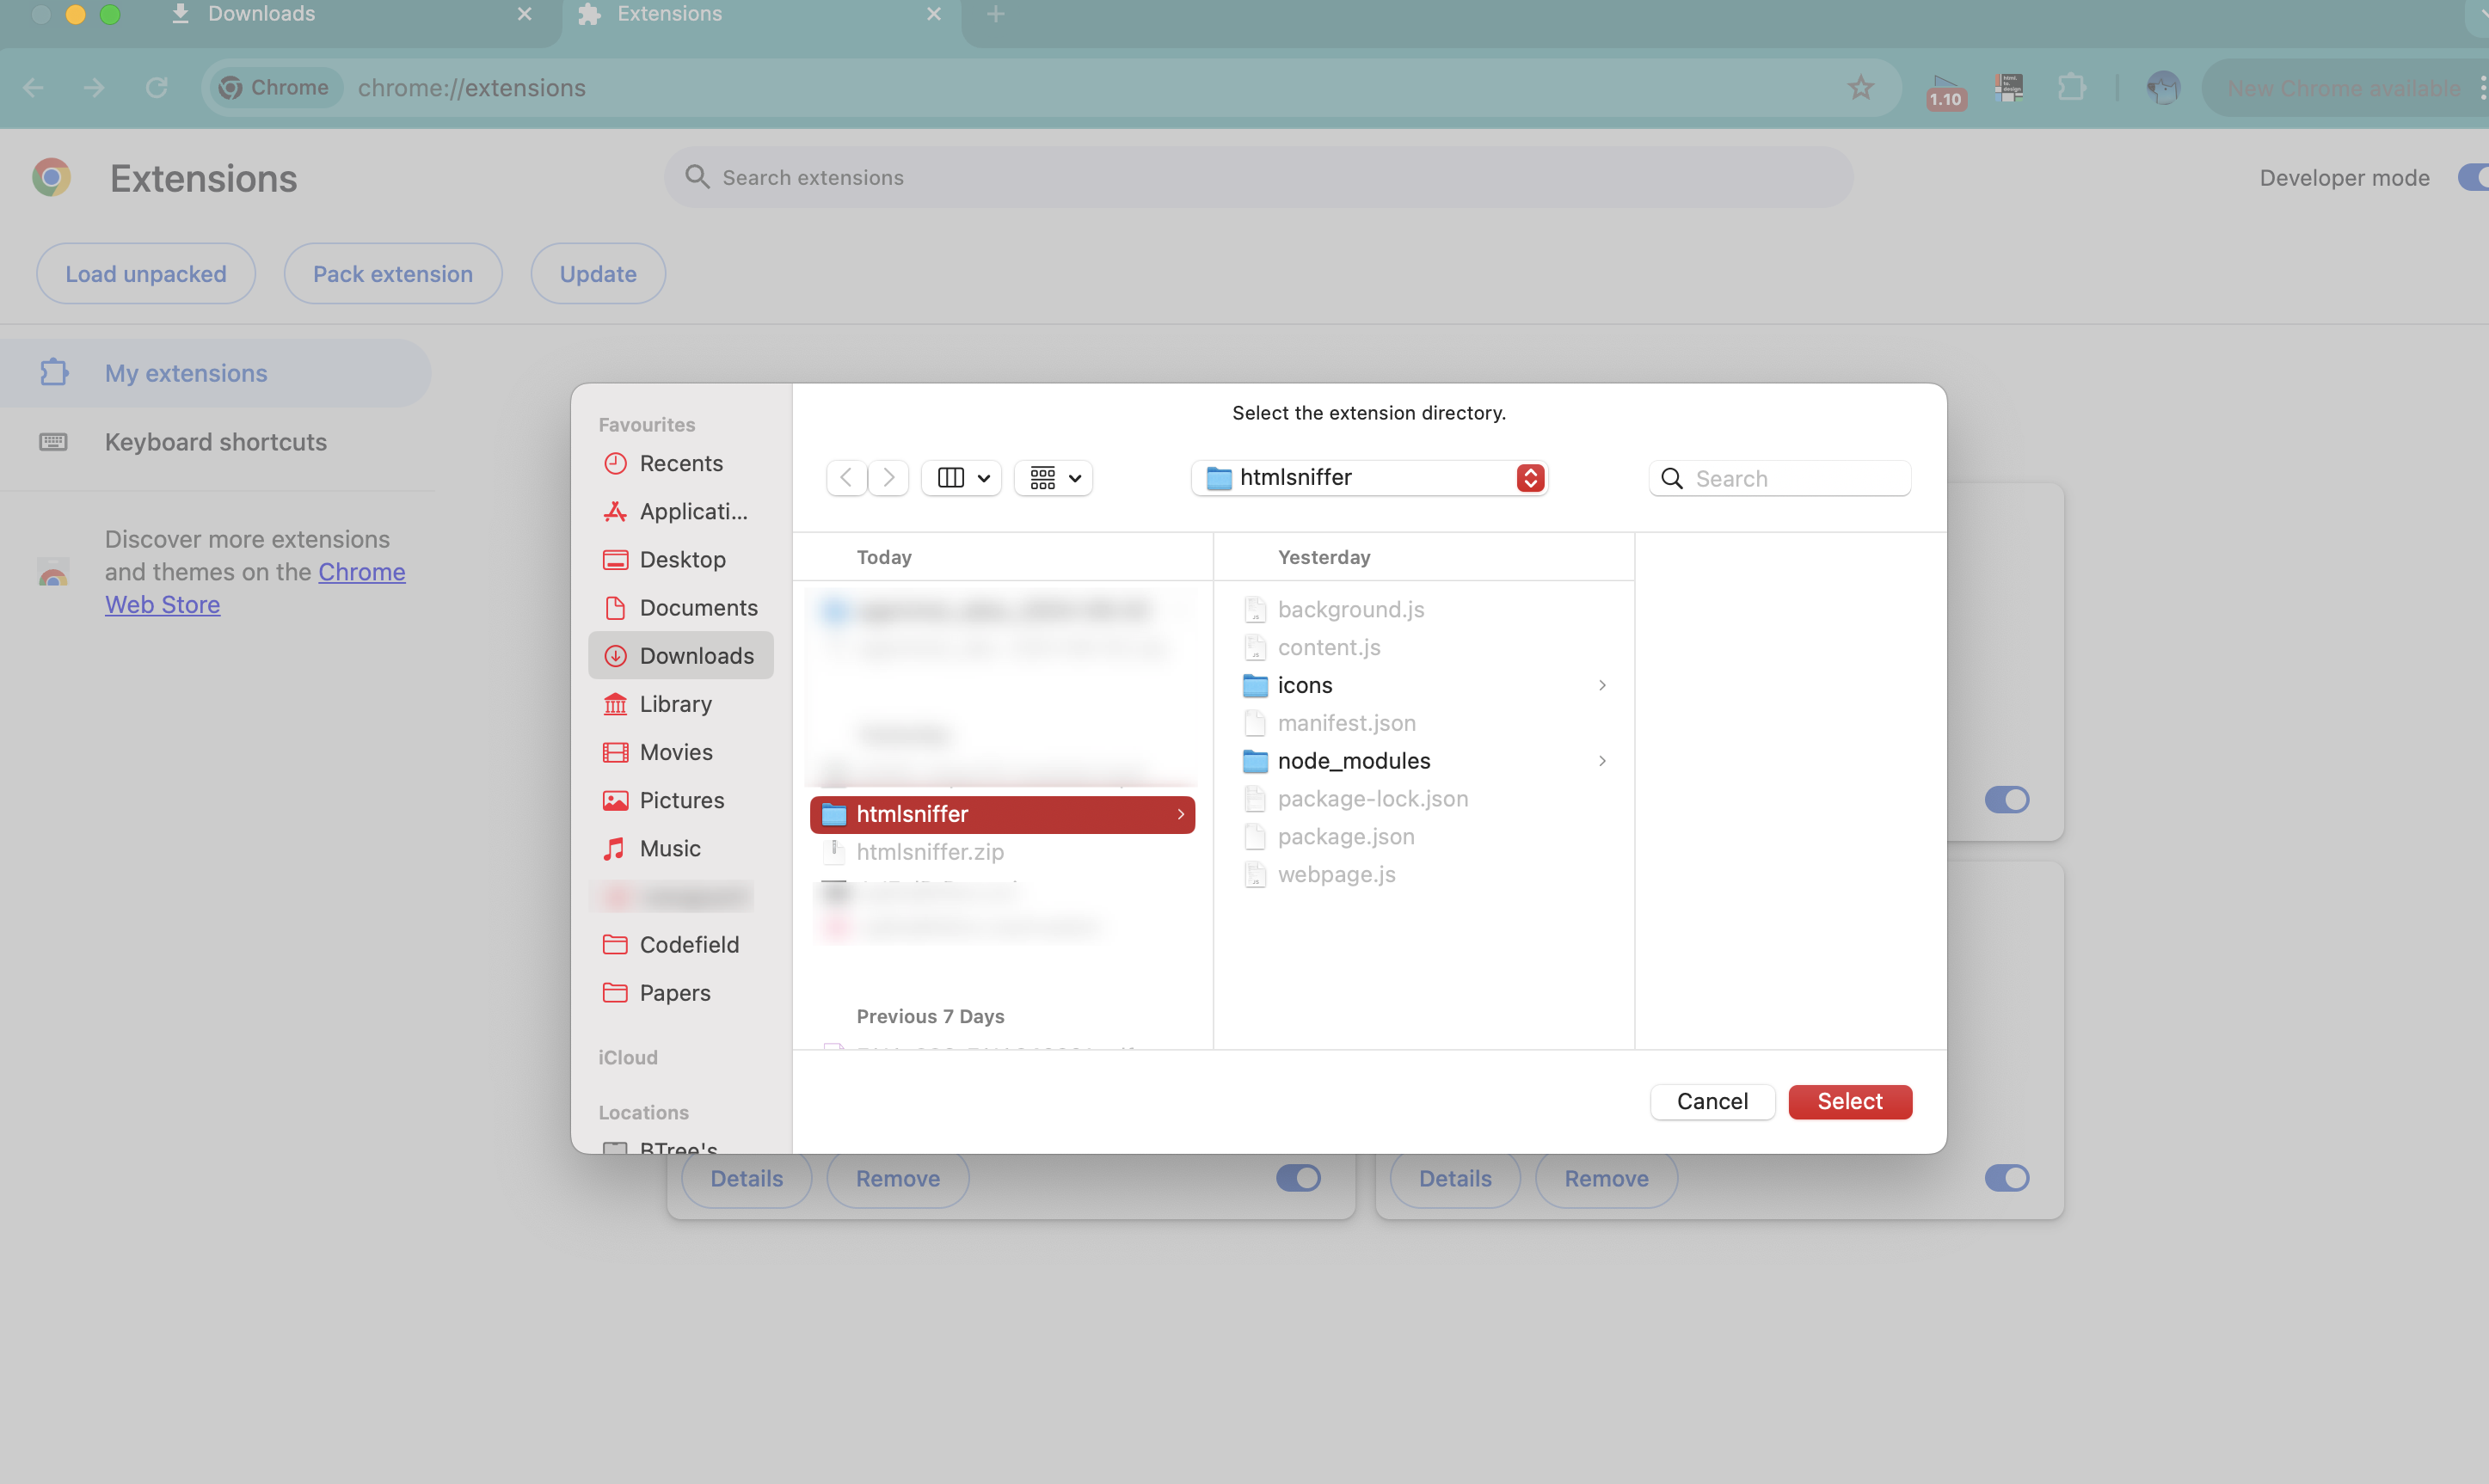Open the htmlsniffer path dropdown
Viewport: 2489px width, 1484px height.
tap(1529, 478)
